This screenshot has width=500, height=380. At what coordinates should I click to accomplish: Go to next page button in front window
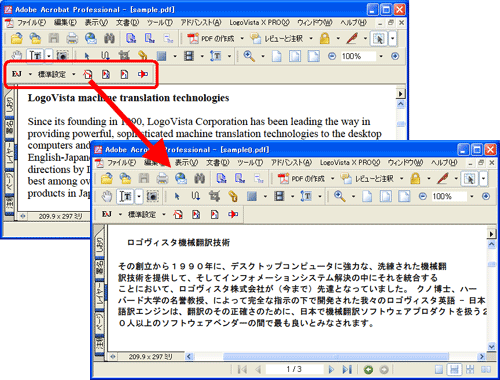pyautogui.click(x=331, y=369)
